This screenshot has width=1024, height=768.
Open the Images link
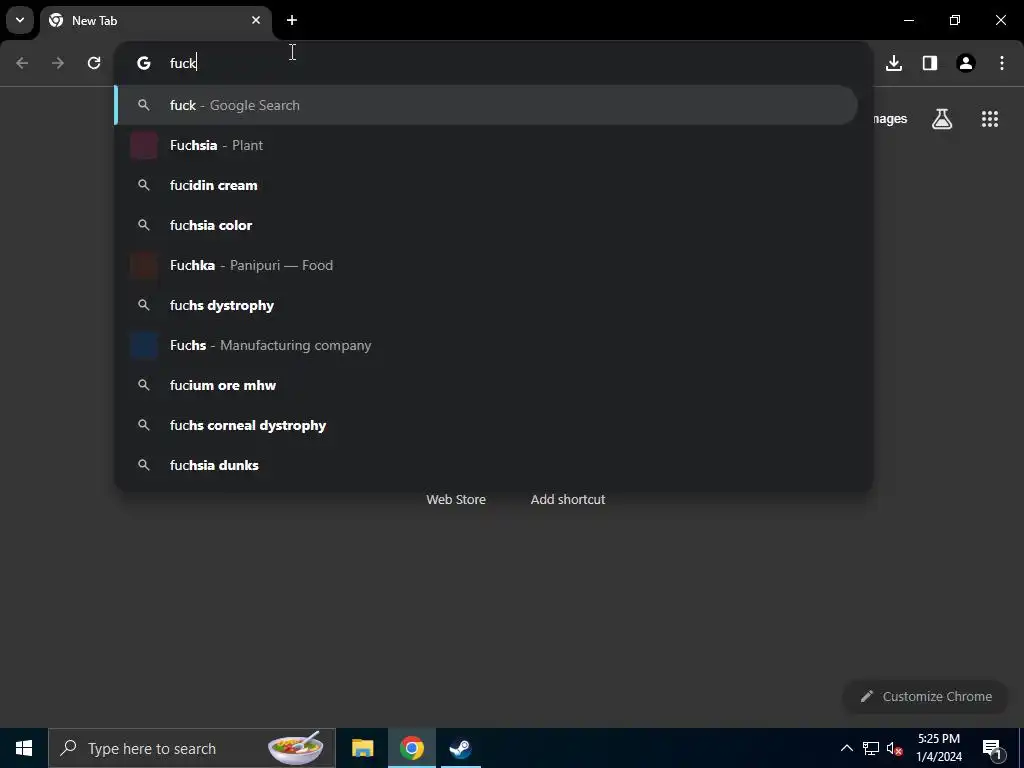[889, 119]
